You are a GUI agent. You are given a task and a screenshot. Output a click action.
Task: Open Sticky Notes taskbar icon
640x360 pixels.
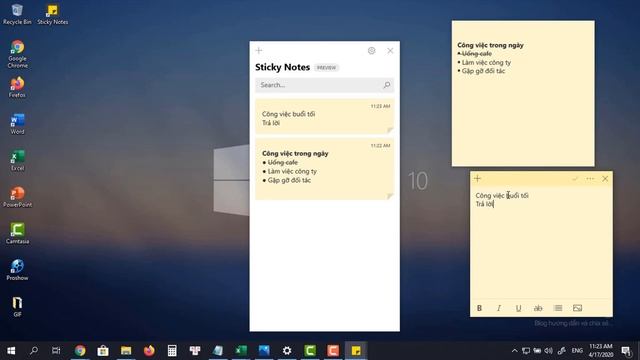356,351
